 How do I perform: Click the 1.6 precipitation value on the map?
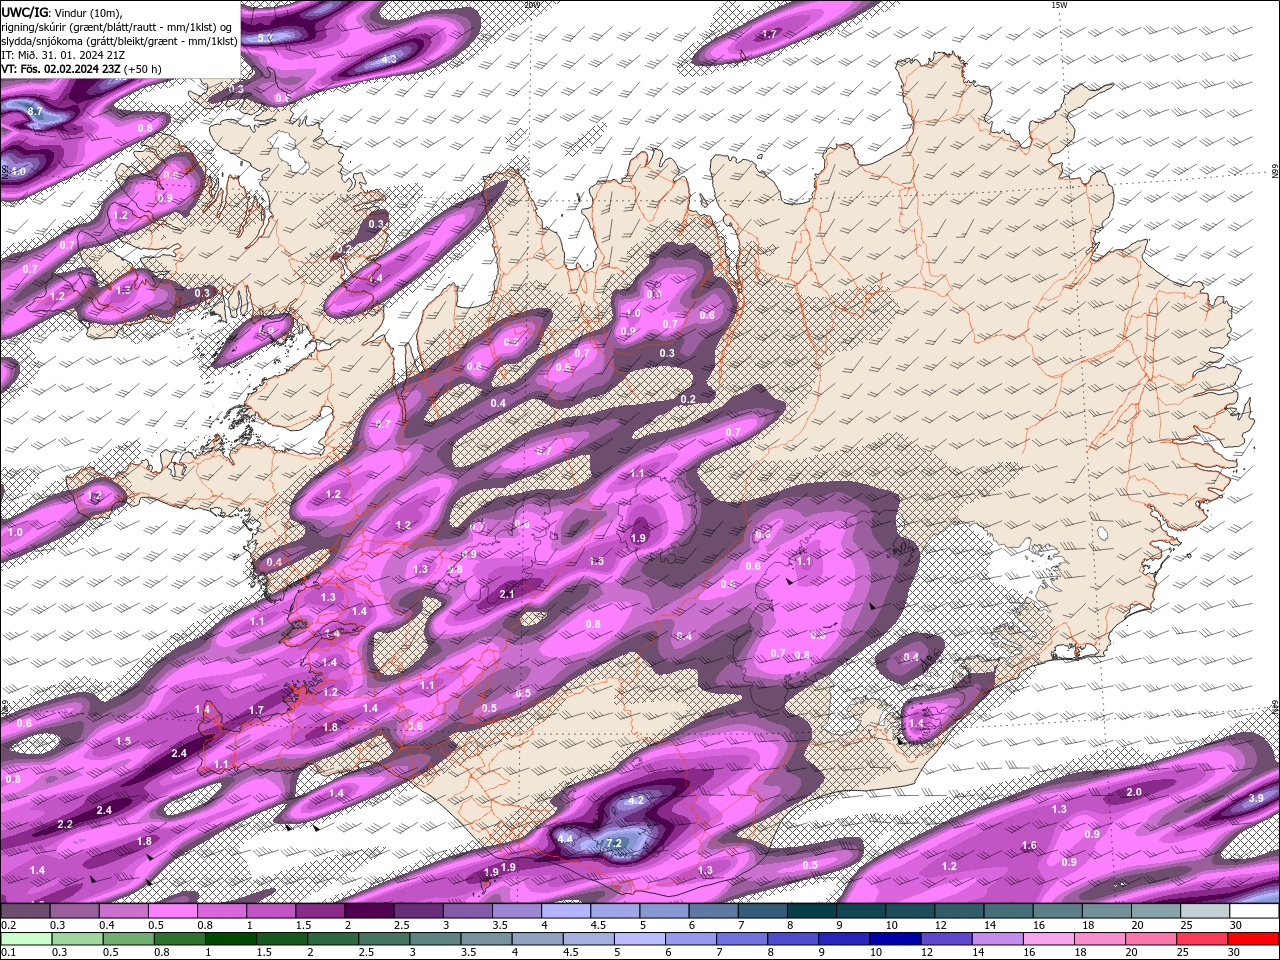1029,846
